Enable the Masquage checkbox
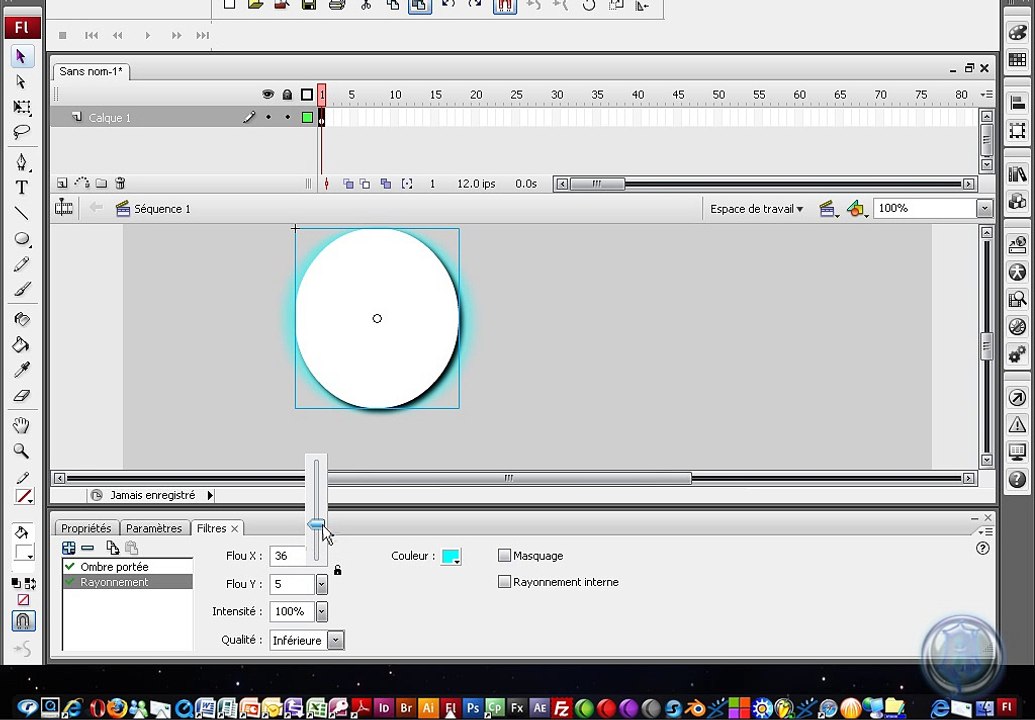1035x720 pixels. [504, 556]
